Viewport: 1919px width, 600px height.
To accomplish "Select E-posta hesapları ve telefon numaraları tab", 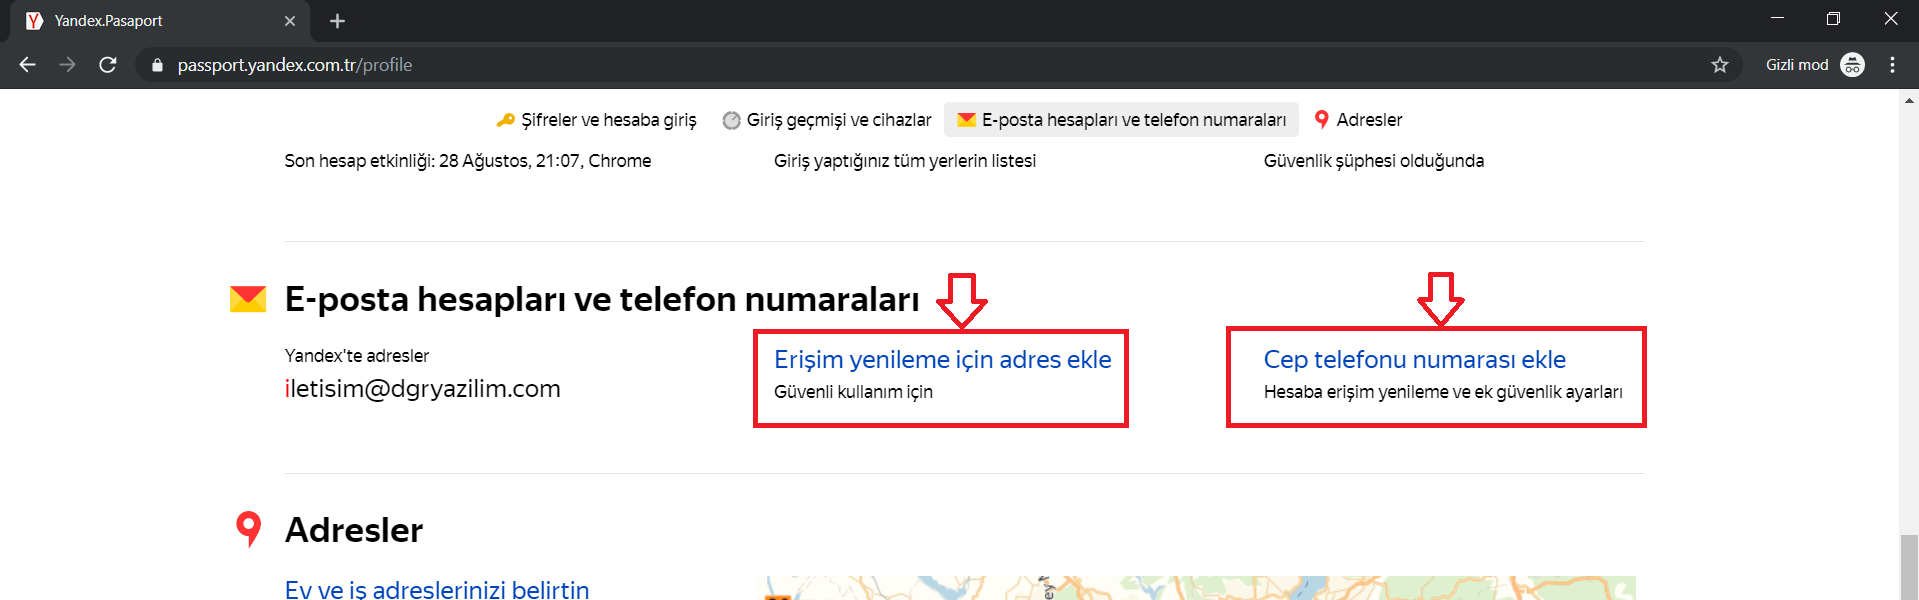I will tap(1122, 120).
